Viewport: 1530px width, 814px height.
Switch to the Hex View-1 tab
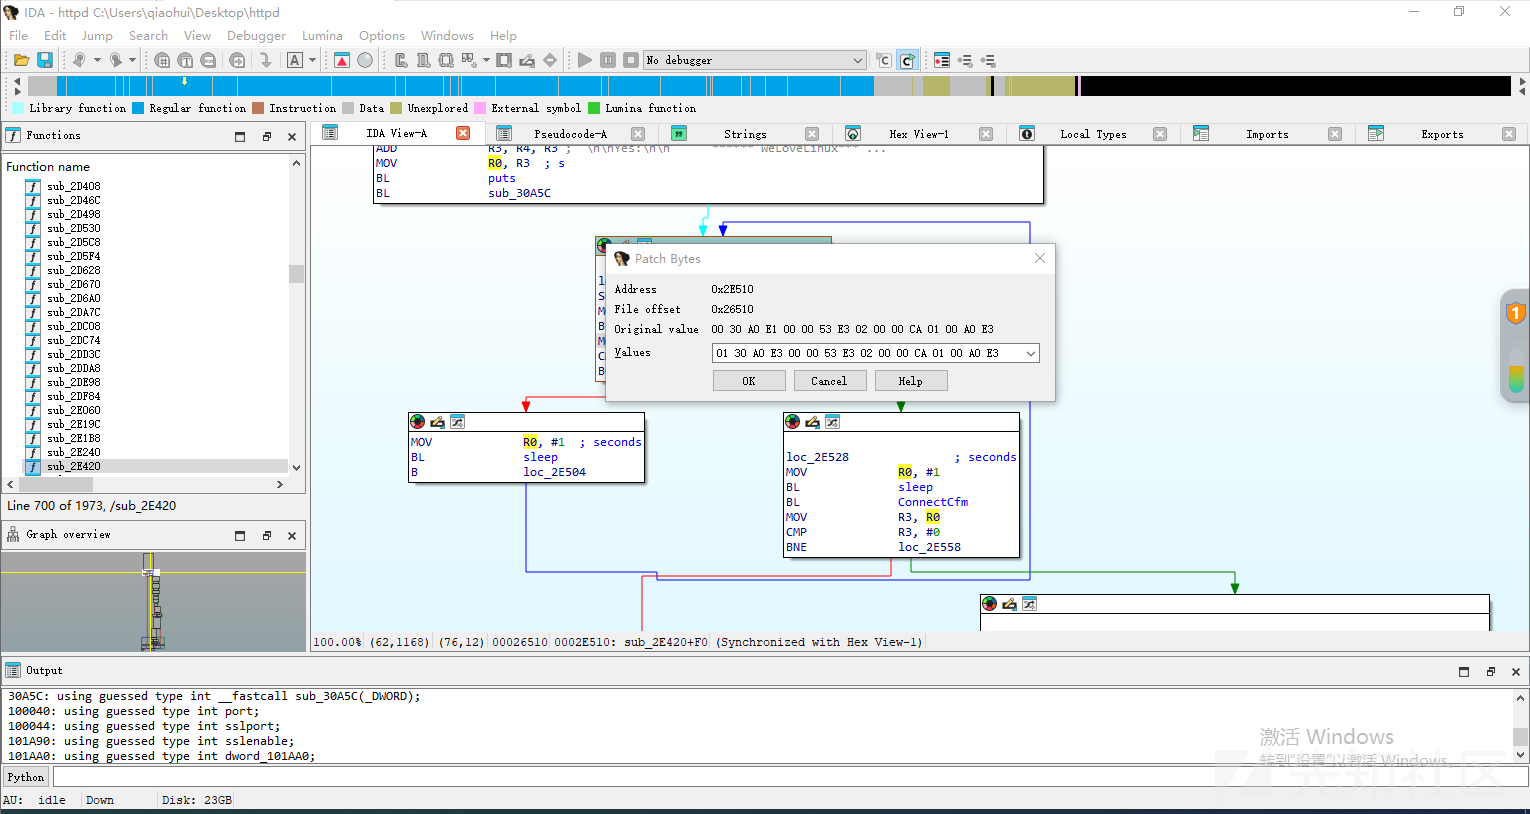click(918, 134)
